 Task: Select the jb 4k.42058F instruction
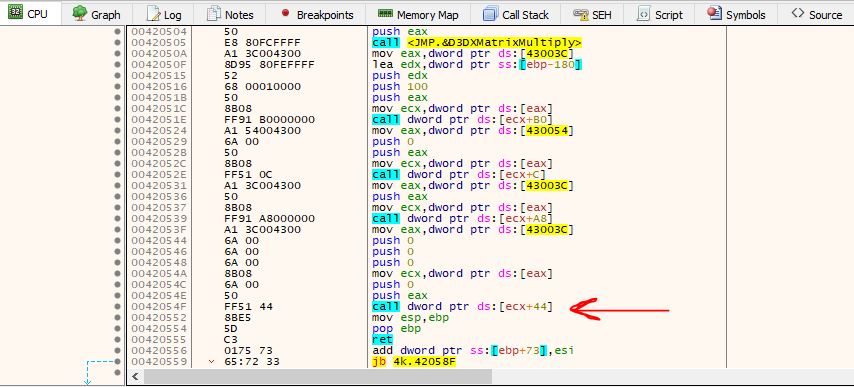pyautogui.click(x=413, y=361)
